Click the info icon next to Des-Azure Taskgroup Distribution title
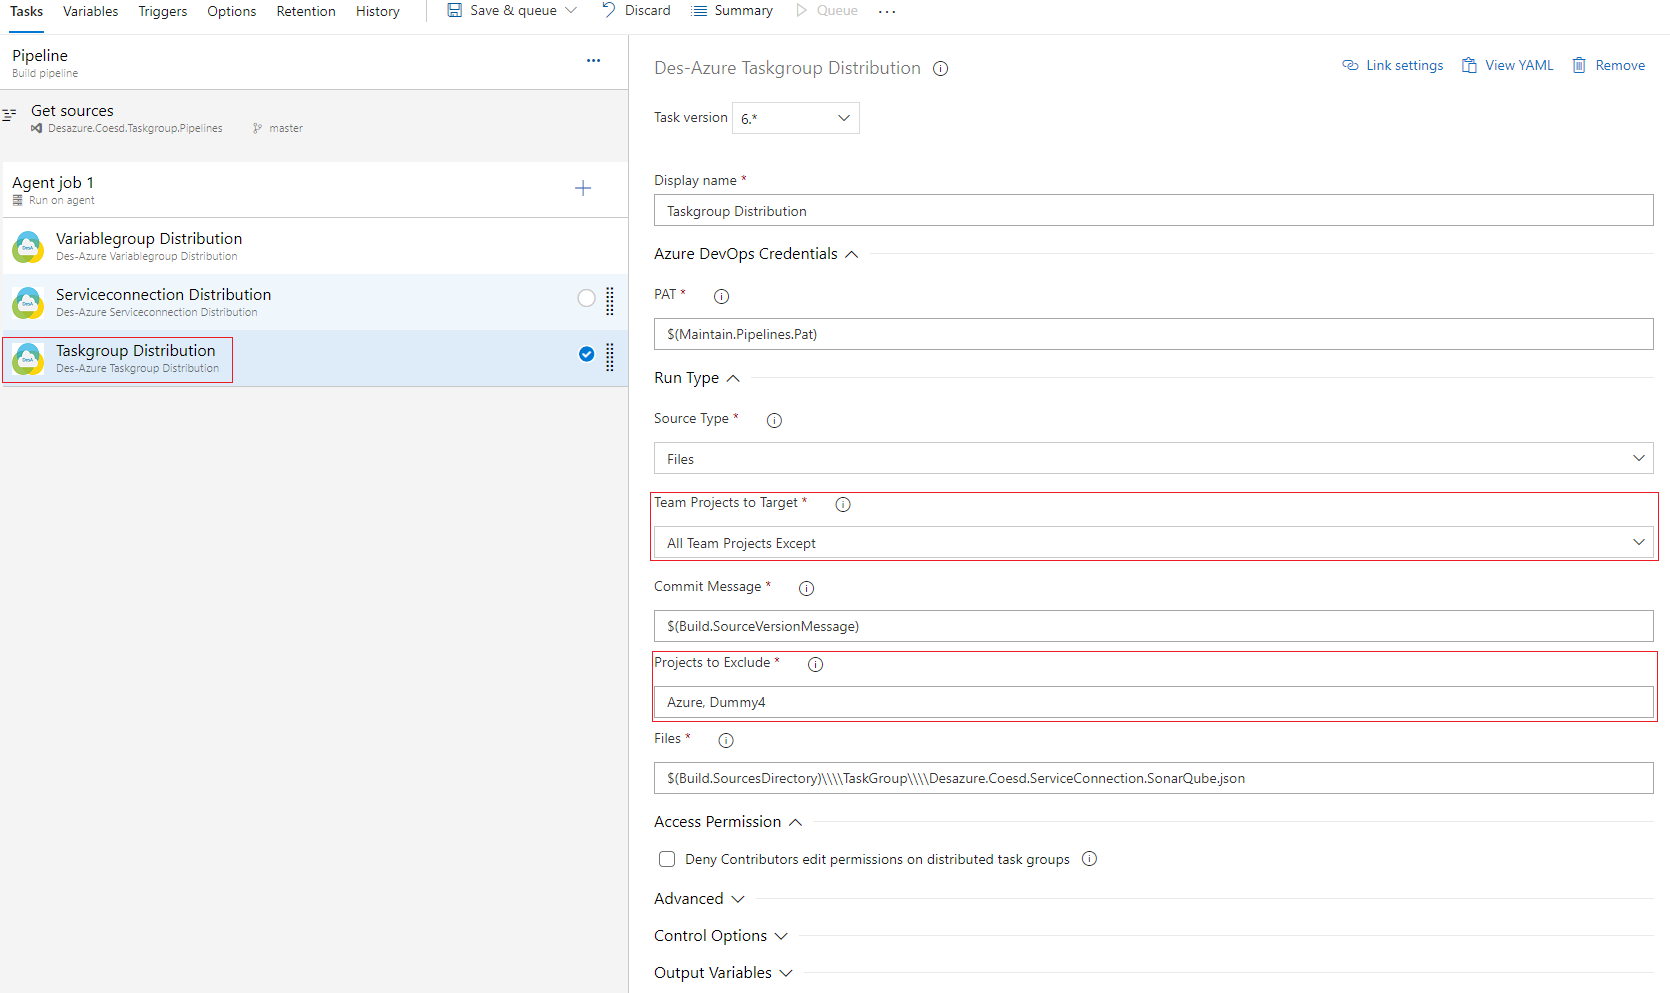This screenshot has width=1670, height=993. pos(940,69)
